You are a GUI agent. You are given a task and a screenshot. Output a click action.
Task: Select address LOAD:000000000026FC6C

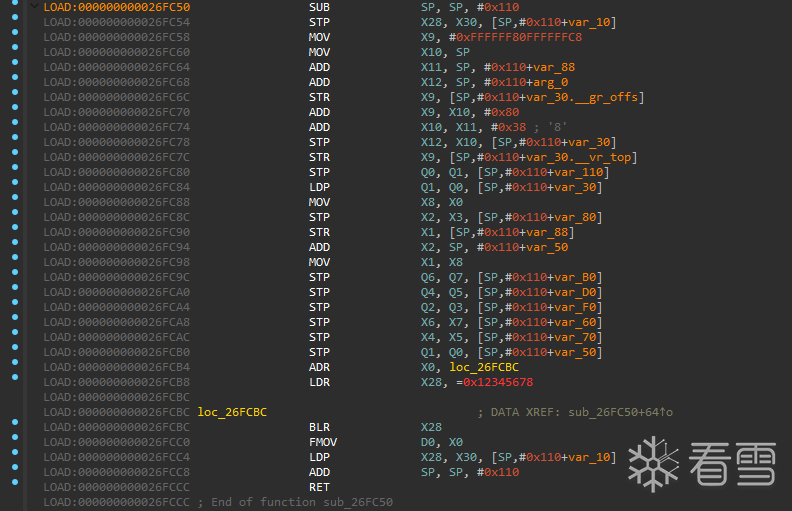[x=117, y=97]
